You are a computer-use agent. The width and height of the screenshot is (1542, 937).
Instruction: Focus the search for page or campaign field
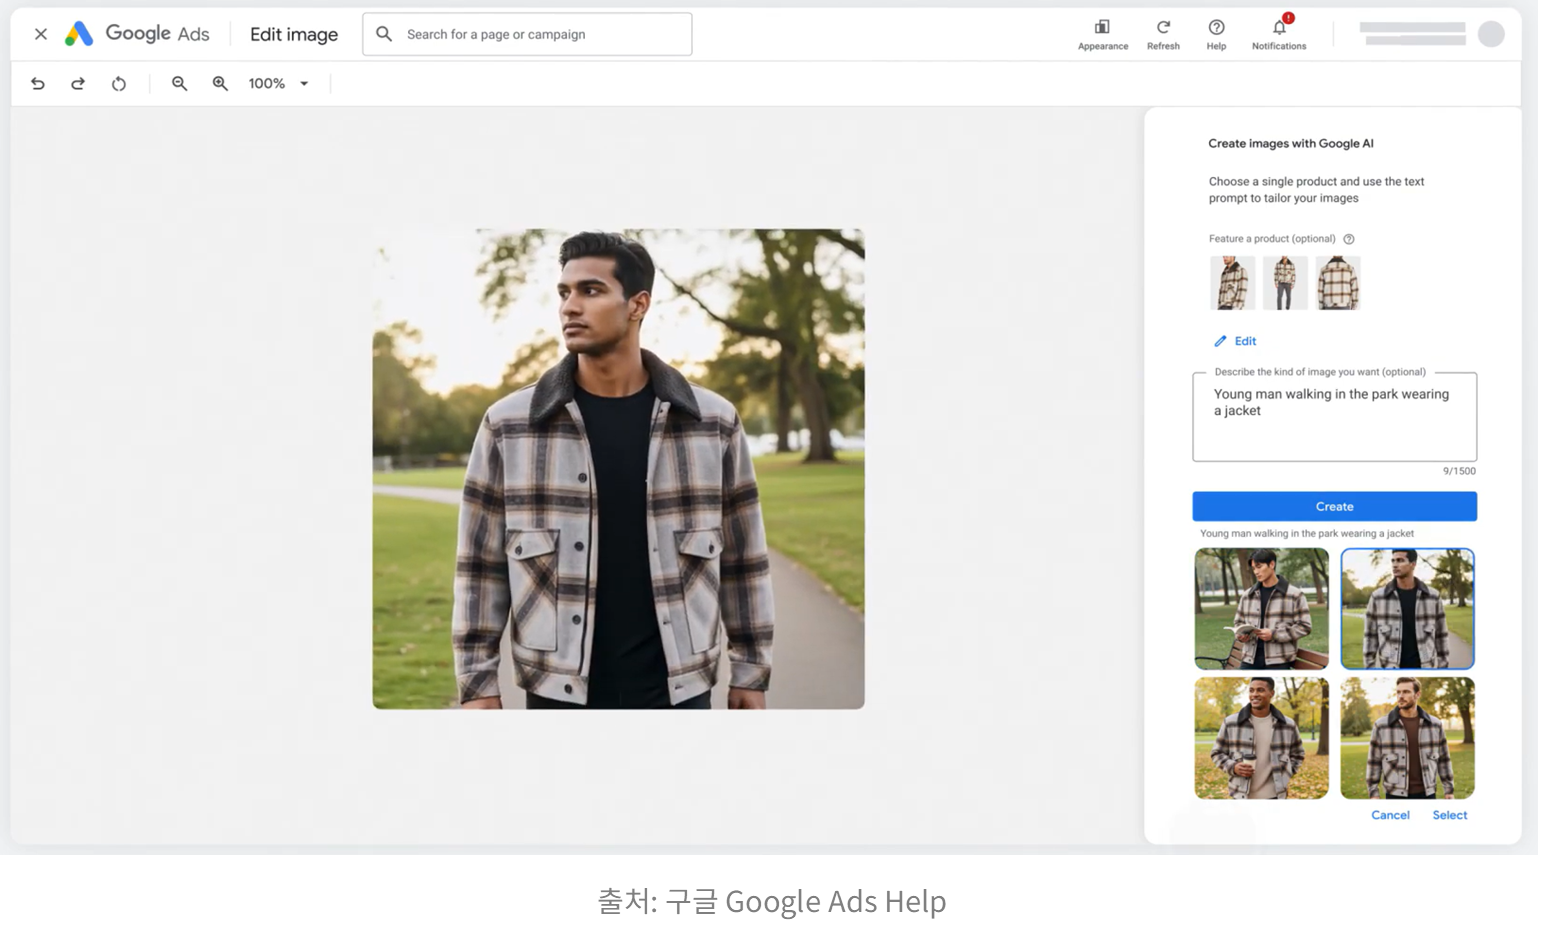540,34
